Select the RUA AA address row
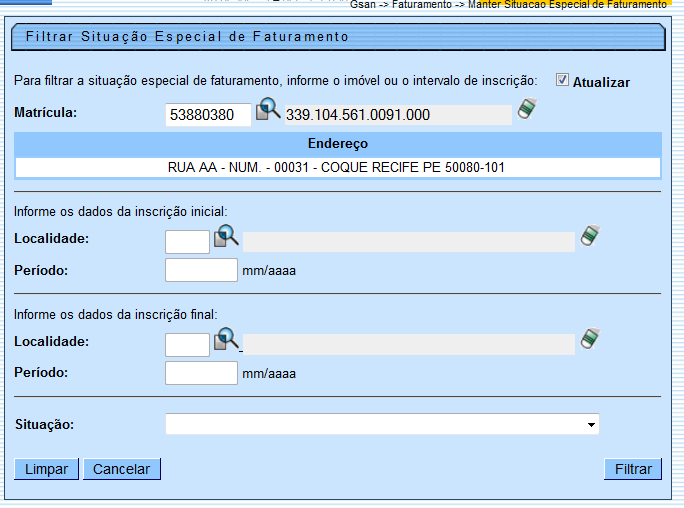This screenshot has width=684, height=508. (336, 167)
